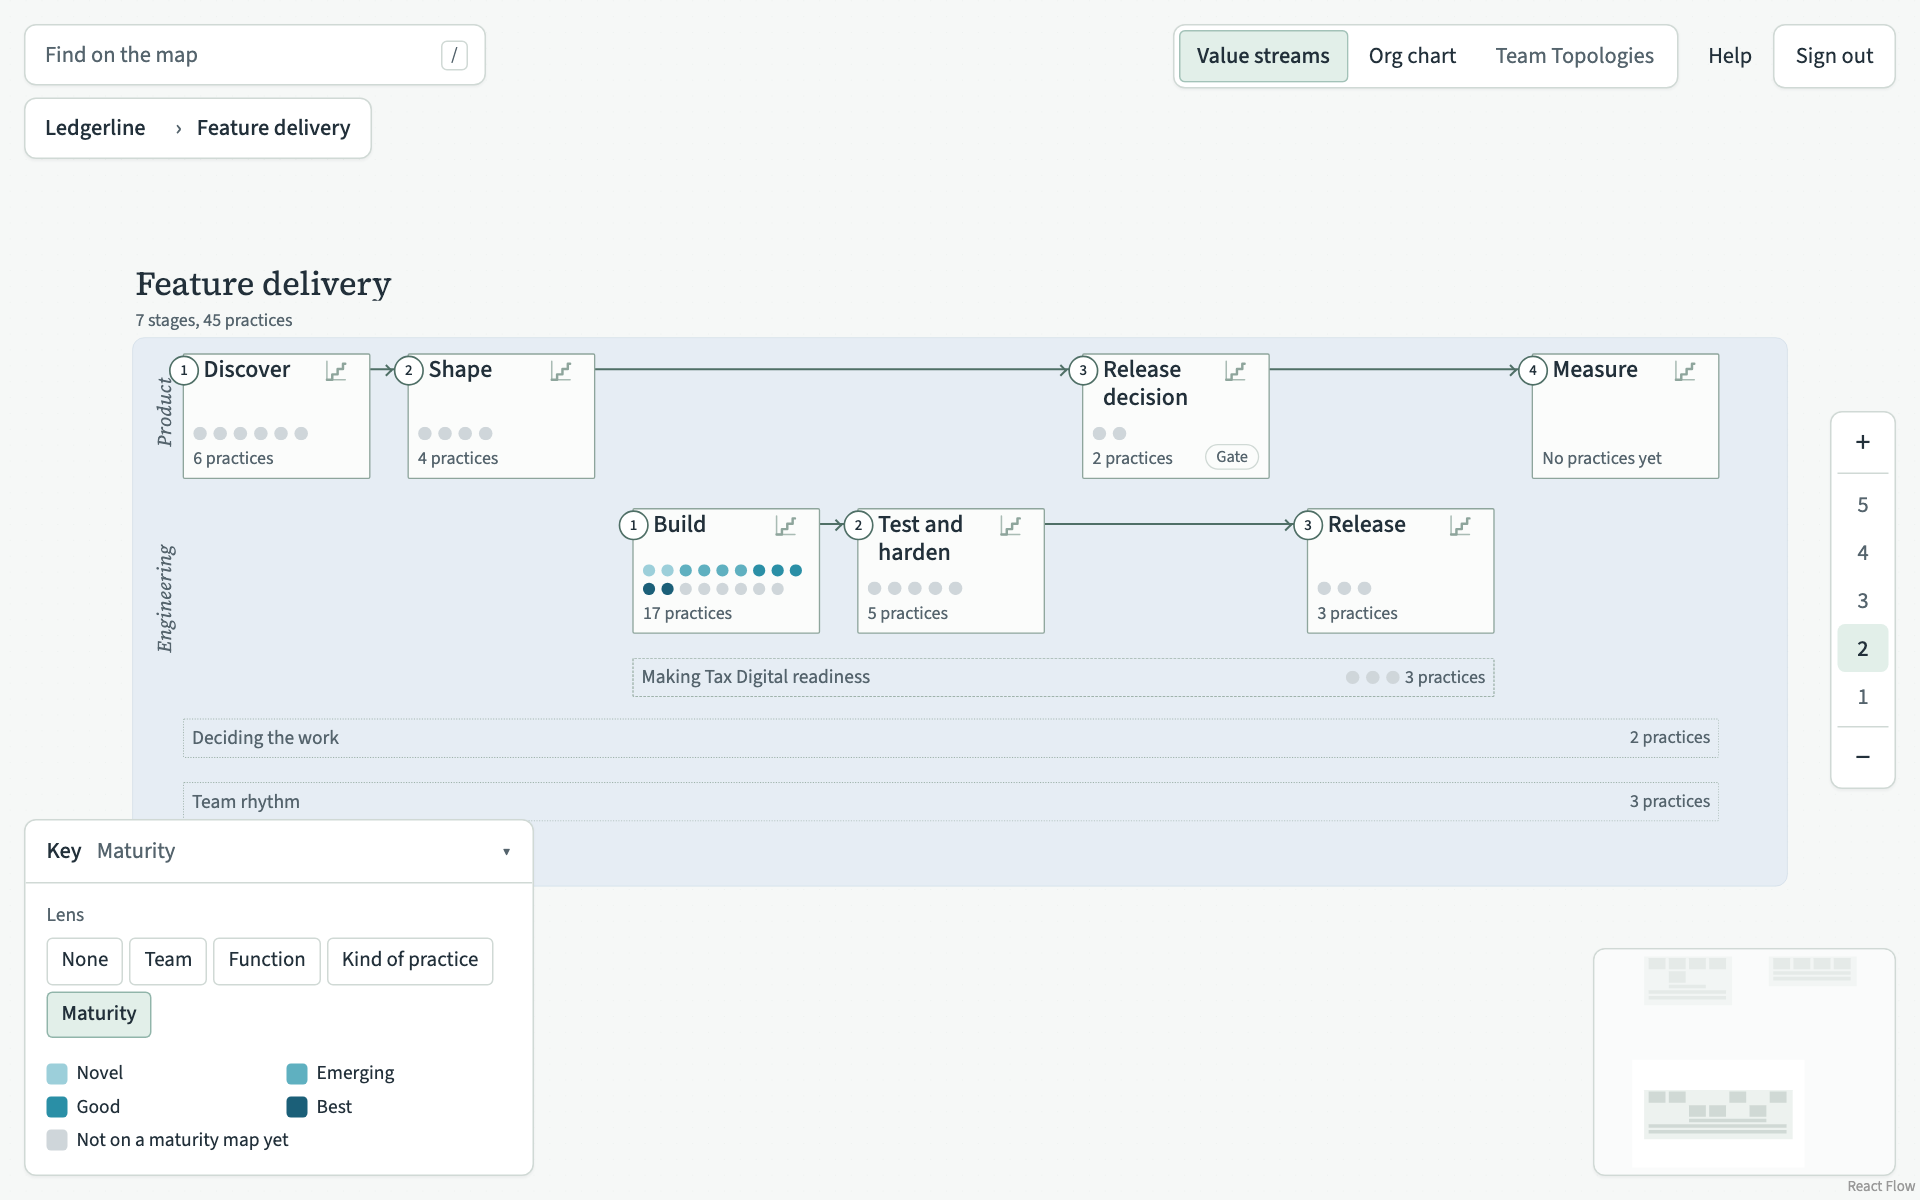The image size is (1920, 1200).
Task: Open the maturity chart icon on Measure
Action: (1685, 371)
